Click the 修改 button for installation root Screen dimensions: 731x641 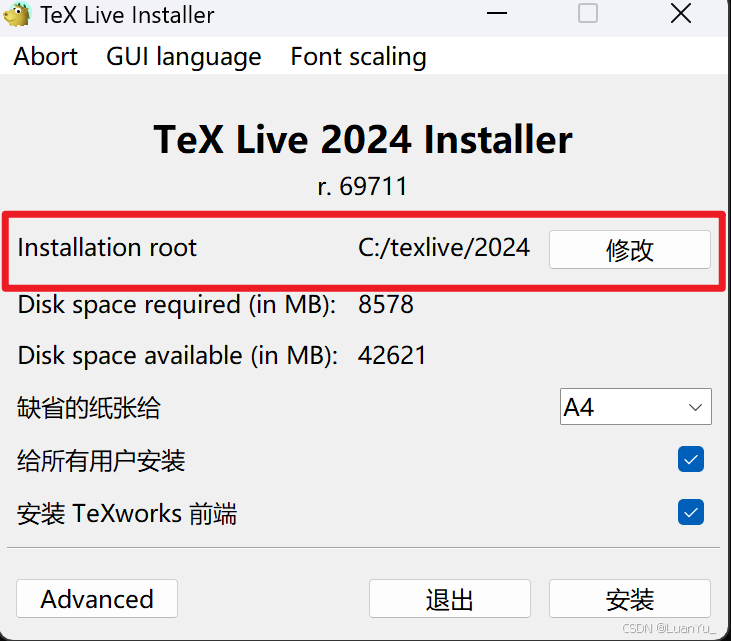click(629, 249)
